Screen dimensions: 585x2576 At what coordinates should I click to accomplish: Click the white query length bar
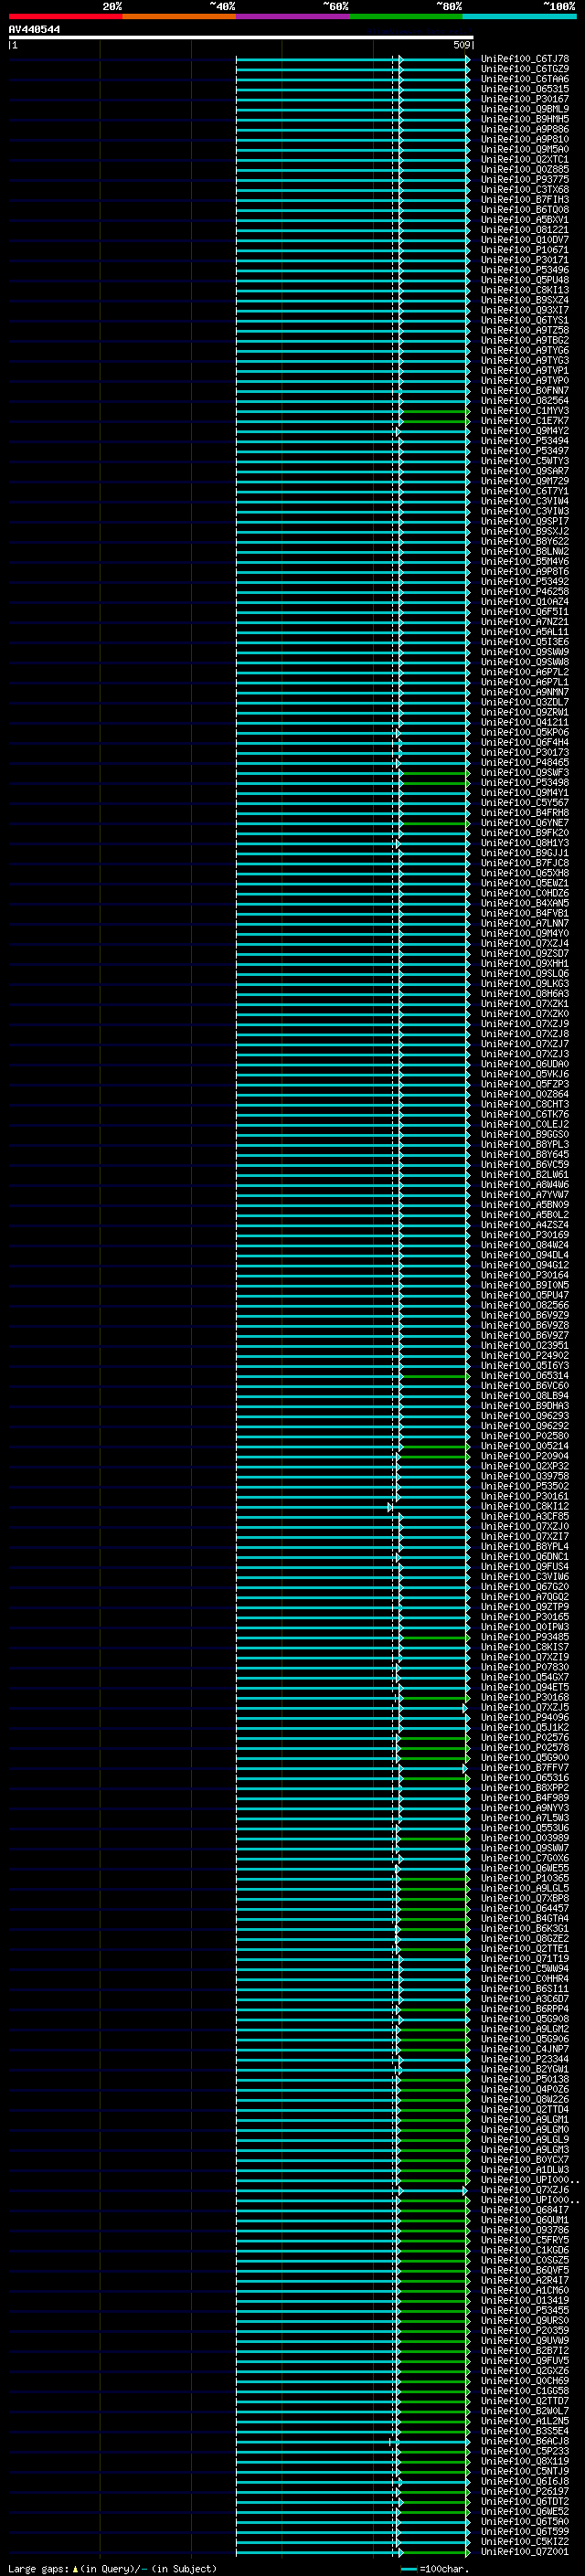(x=241, y=37)
